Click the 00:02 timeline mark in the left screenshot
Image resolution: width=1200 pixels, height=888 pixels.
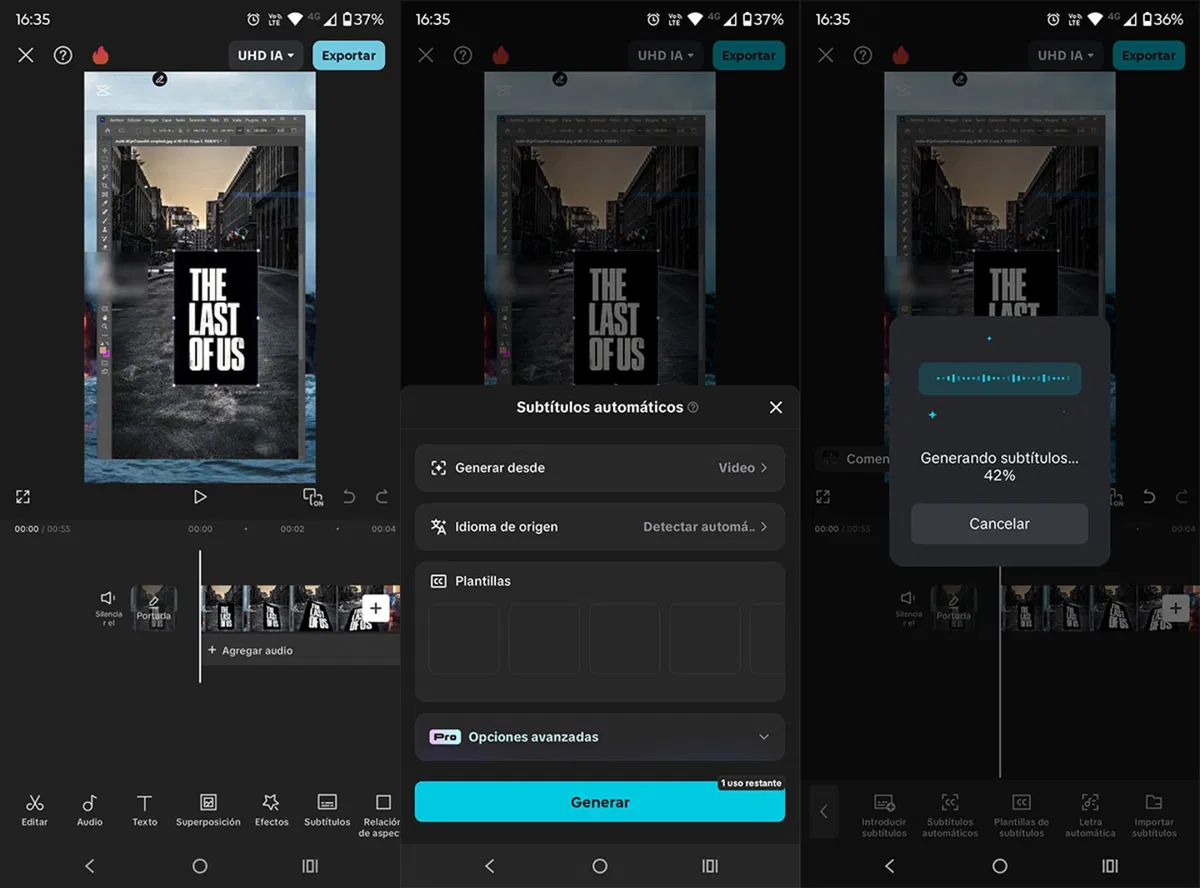292,529
